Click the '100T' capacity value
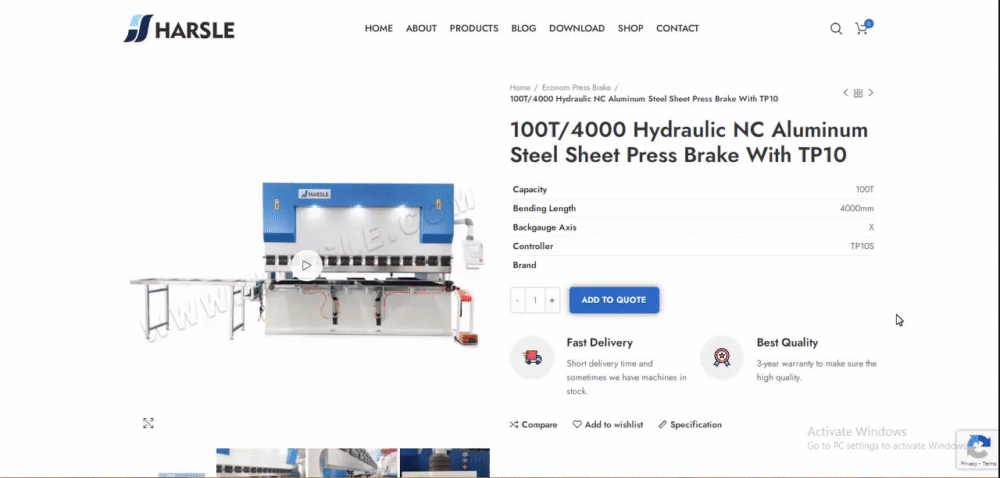Viewport: 1000px width, 478px height. pos(865,189)
